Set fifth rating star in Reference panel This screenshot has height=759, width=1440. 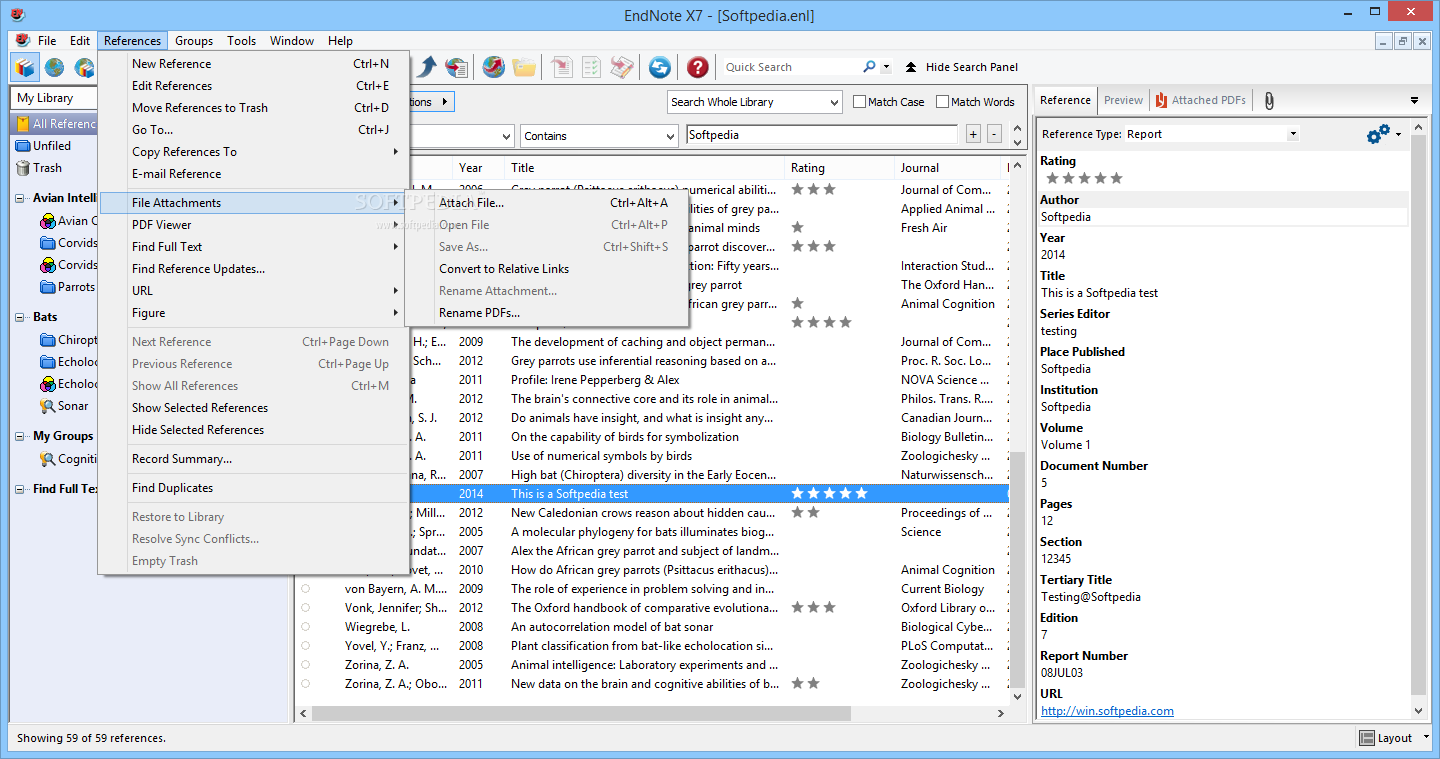point(1116,178)
